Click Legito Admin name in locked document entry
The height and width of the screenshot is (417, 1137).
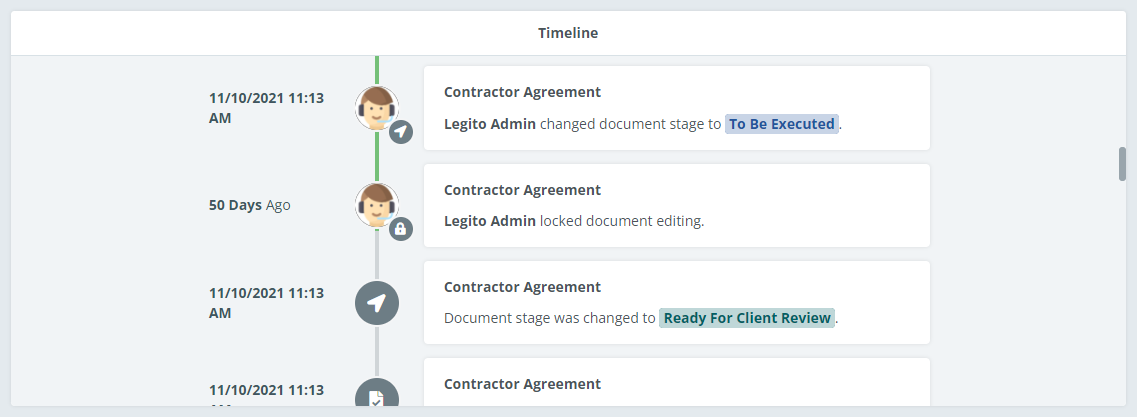coord(489,221)
